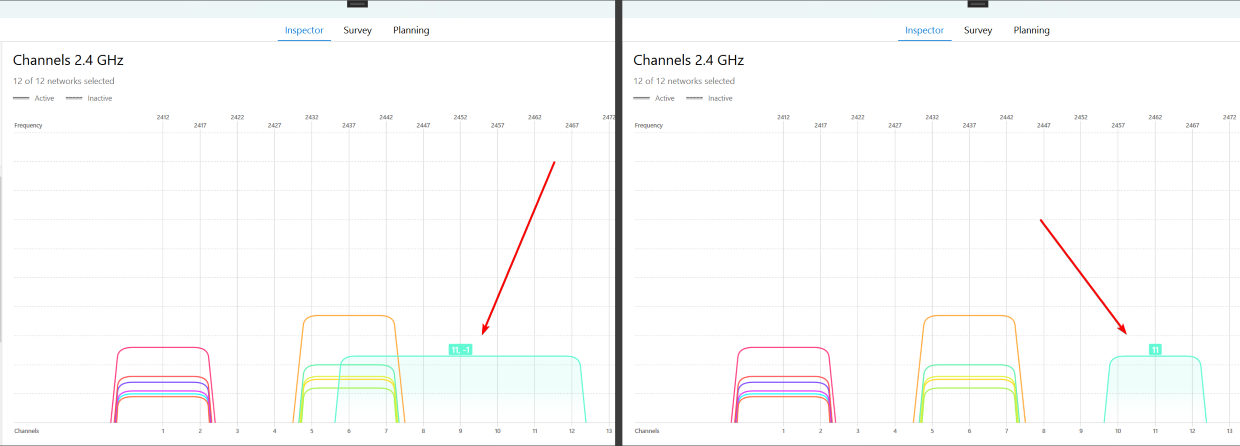The height and width of the screenshot is (446, 1240).
Task: Click the 2462 frequency label in the right chart
Action: click(x=1155, y=117)
